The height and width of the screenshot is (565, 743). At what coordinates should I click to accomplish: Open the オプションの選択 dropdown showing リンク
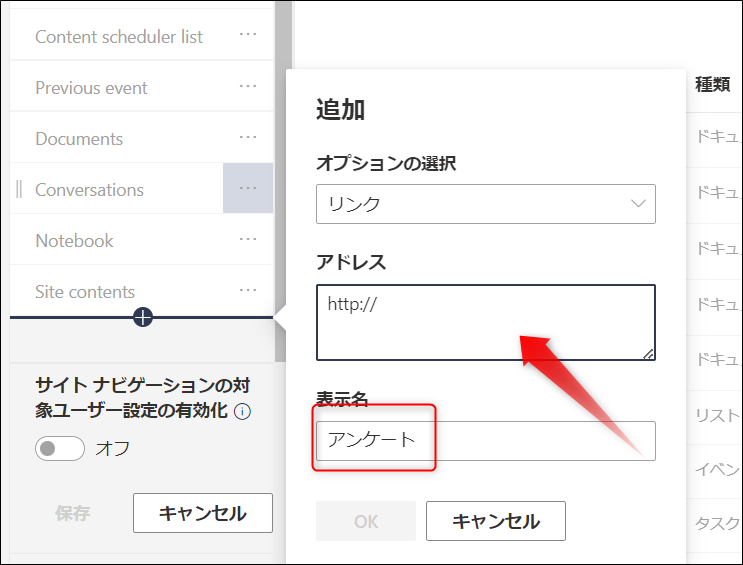[486, 204]
